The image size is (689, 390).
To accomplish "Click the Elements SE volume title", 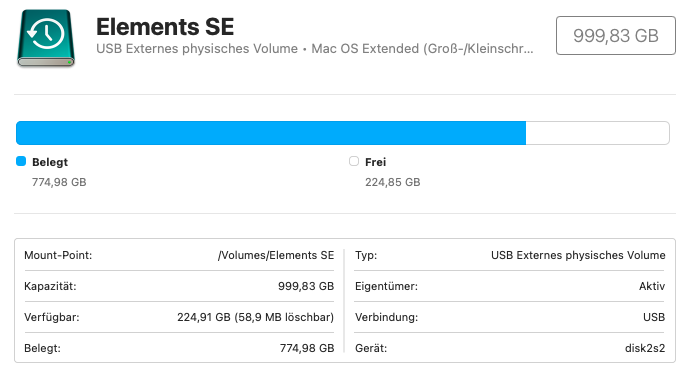I will click(165, 27).
